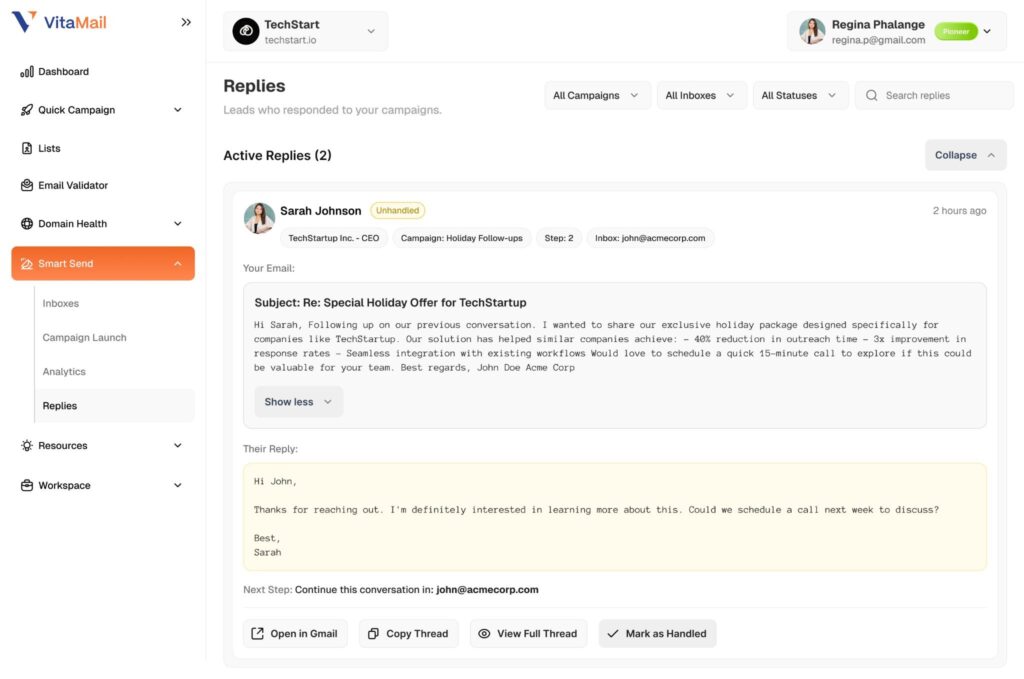Click the Lists document icon
The width and height of the screenshot is (1024, 679).
(27, 148)
